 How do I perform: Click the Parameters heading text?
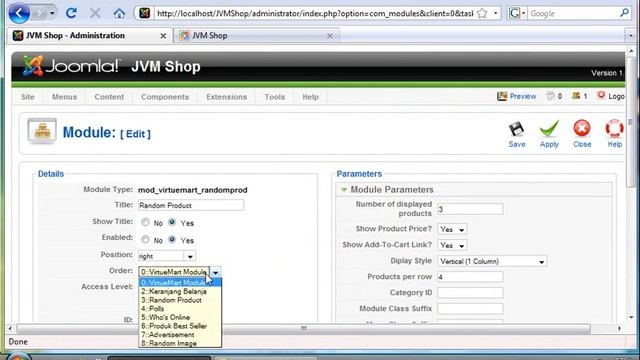[359, 174]
